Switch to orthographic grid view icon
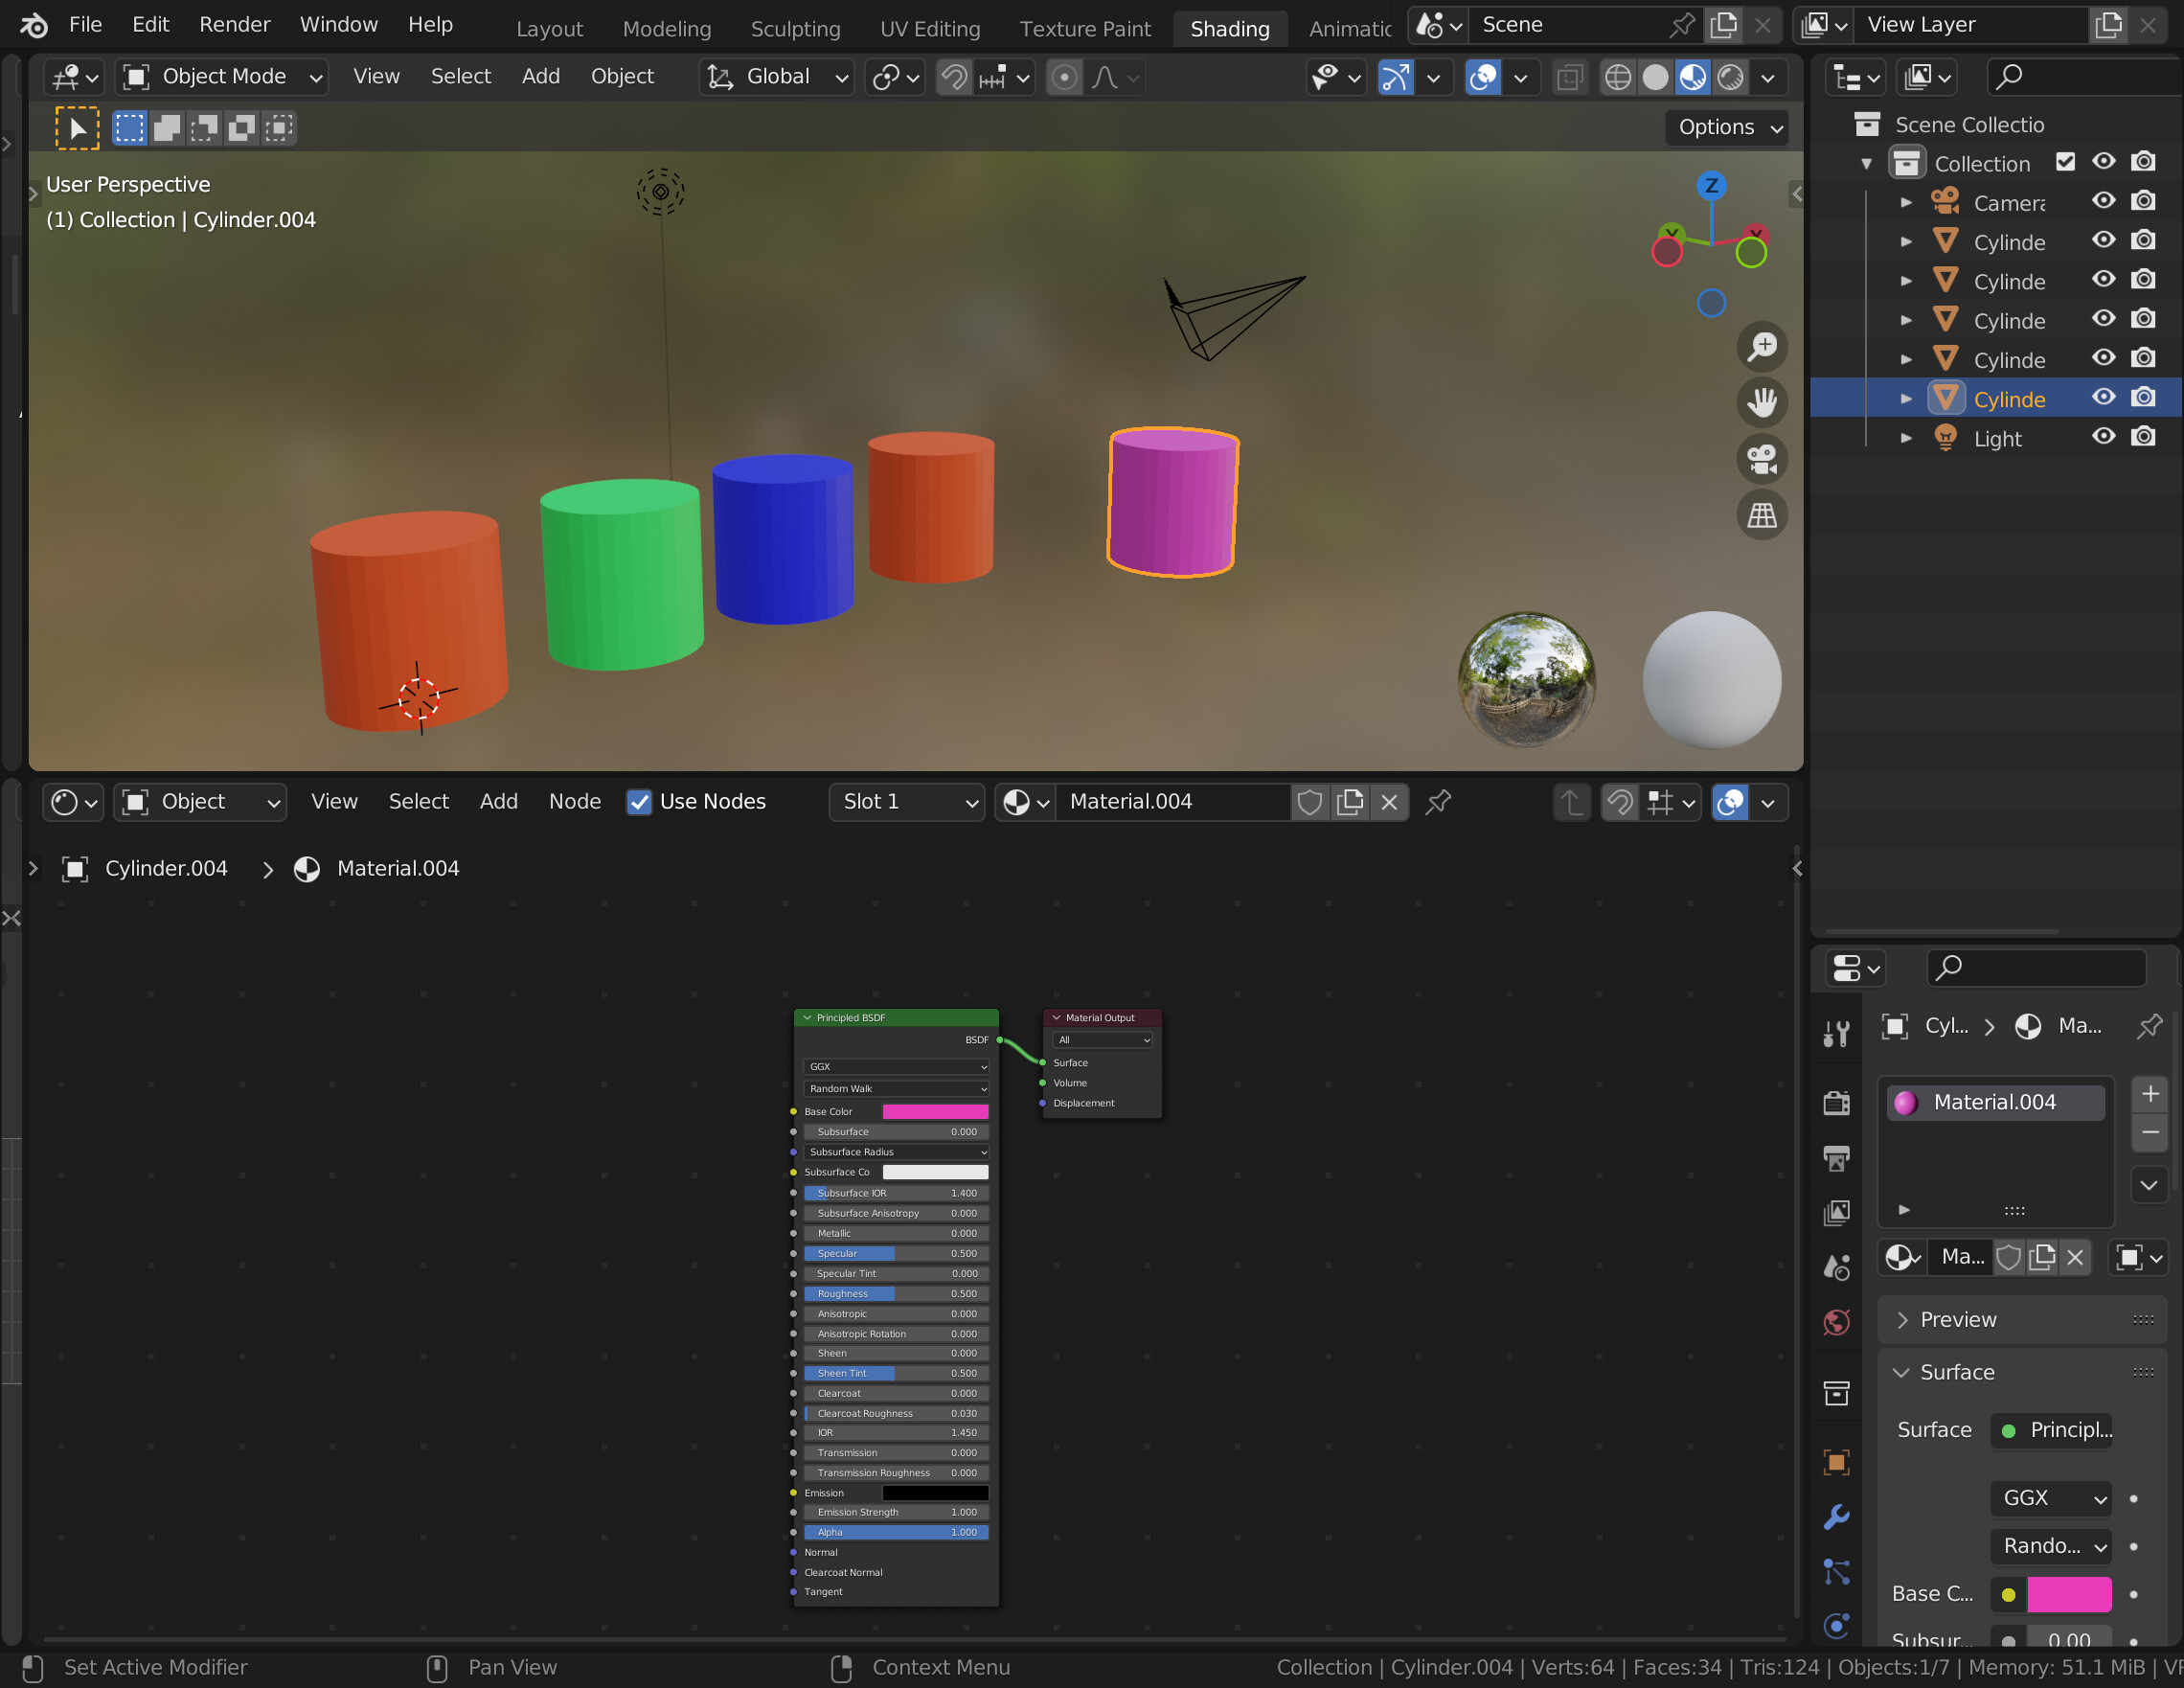Screen dimensions: 2184x1688 (x=1761, y=516)
